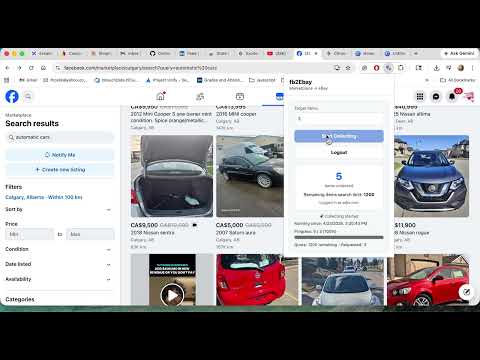
Task: Click the new message compose icon
Action: [466, 292]
